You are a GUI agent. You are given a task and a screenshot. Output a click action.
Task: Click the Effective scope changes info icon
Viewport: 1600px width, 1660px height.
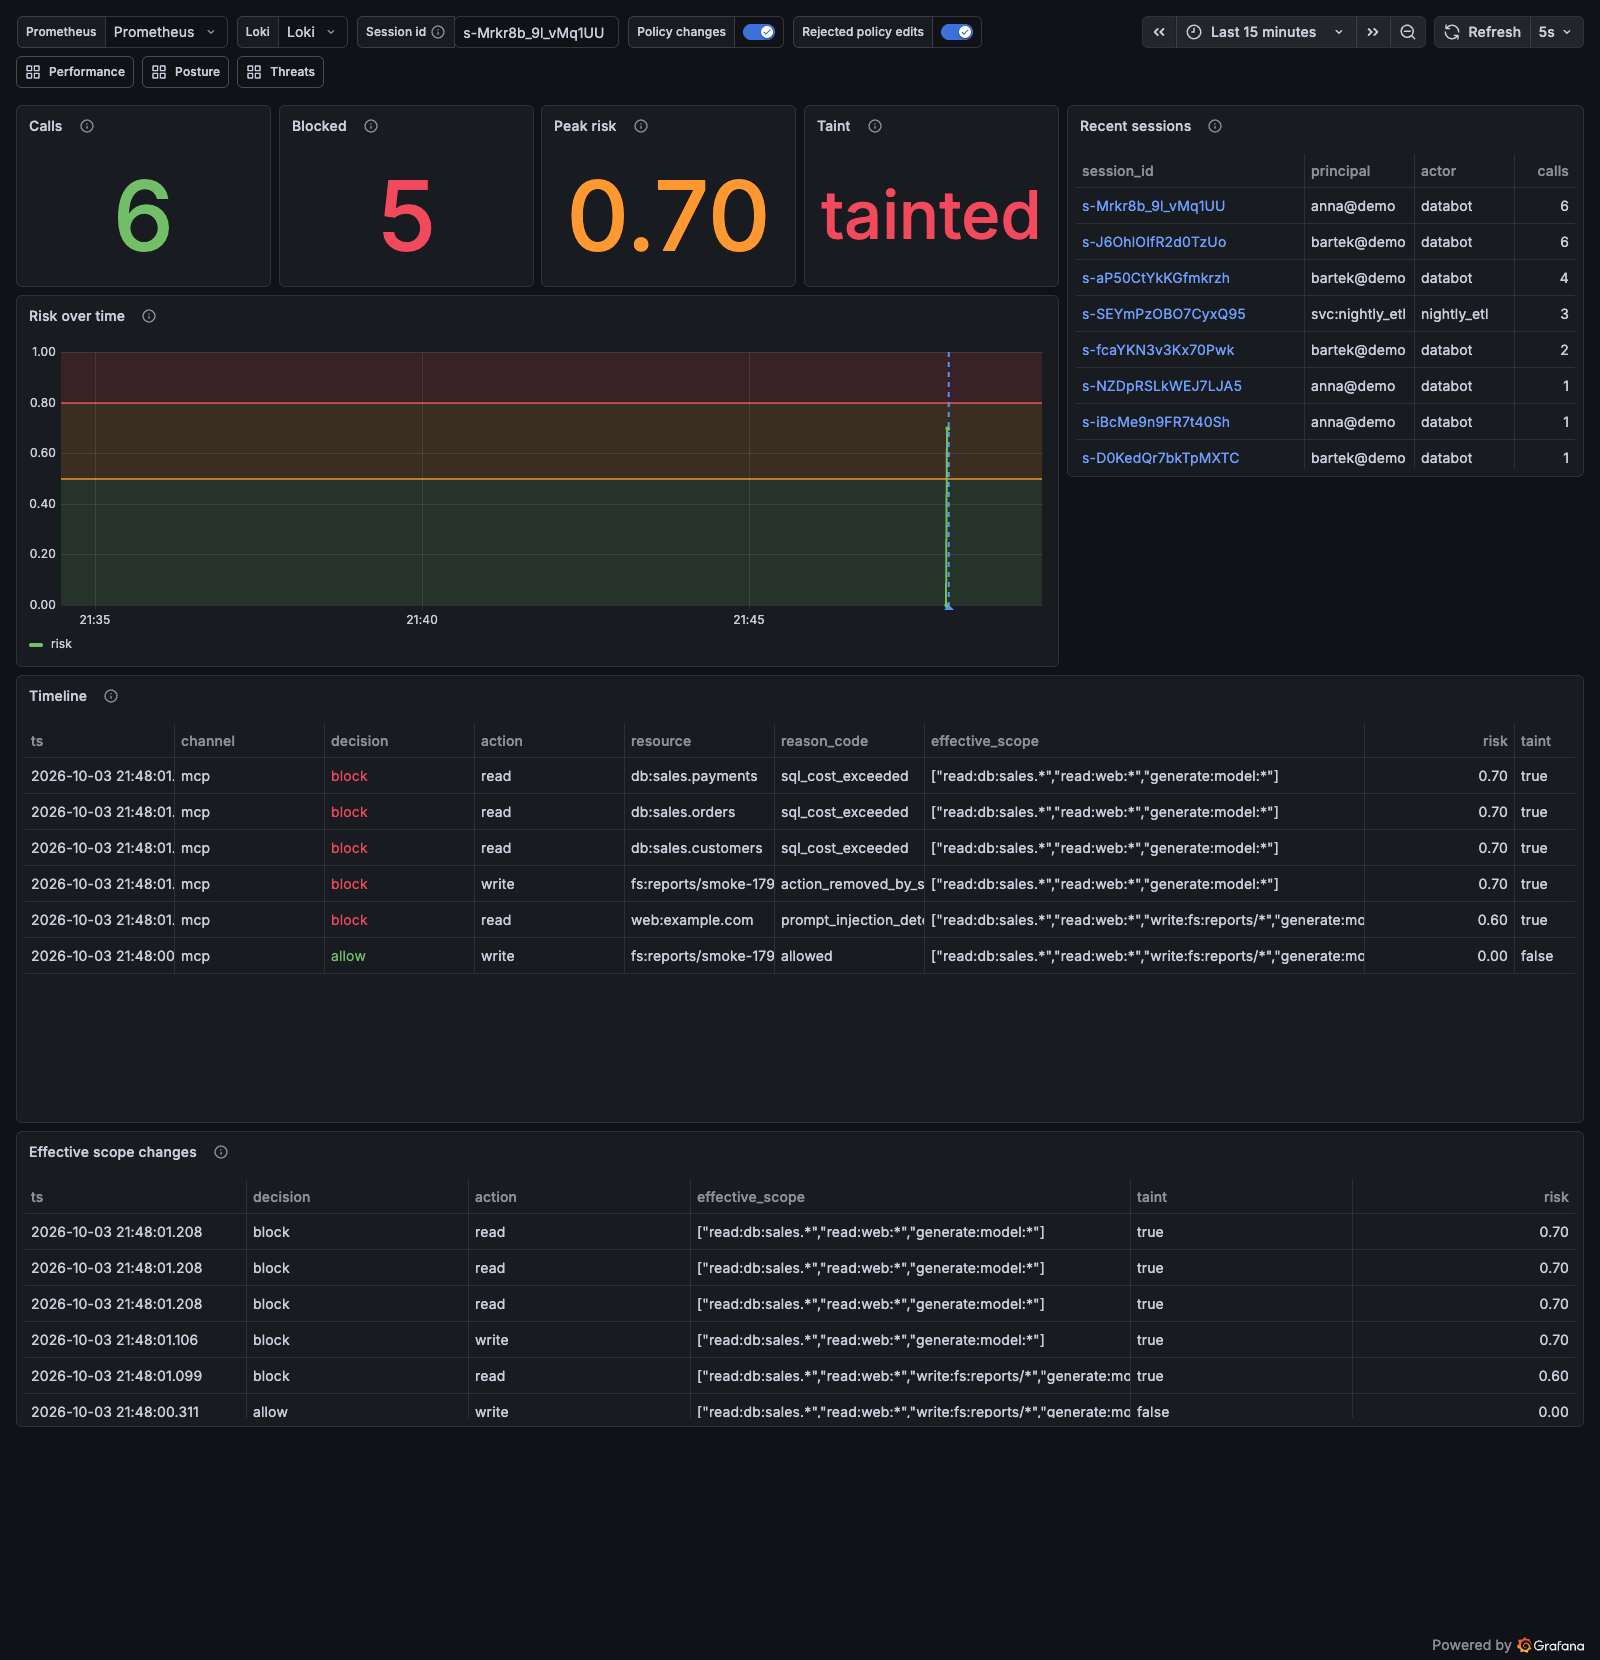coord(221,1152)
